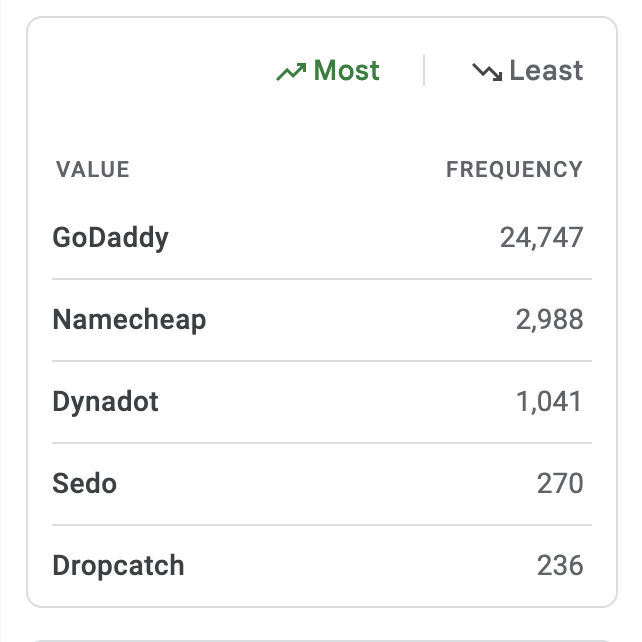The width and height of the screenshot is (642, 642).
Task: Click the green trending-up arrow icon
Action: tap(291, 72)
